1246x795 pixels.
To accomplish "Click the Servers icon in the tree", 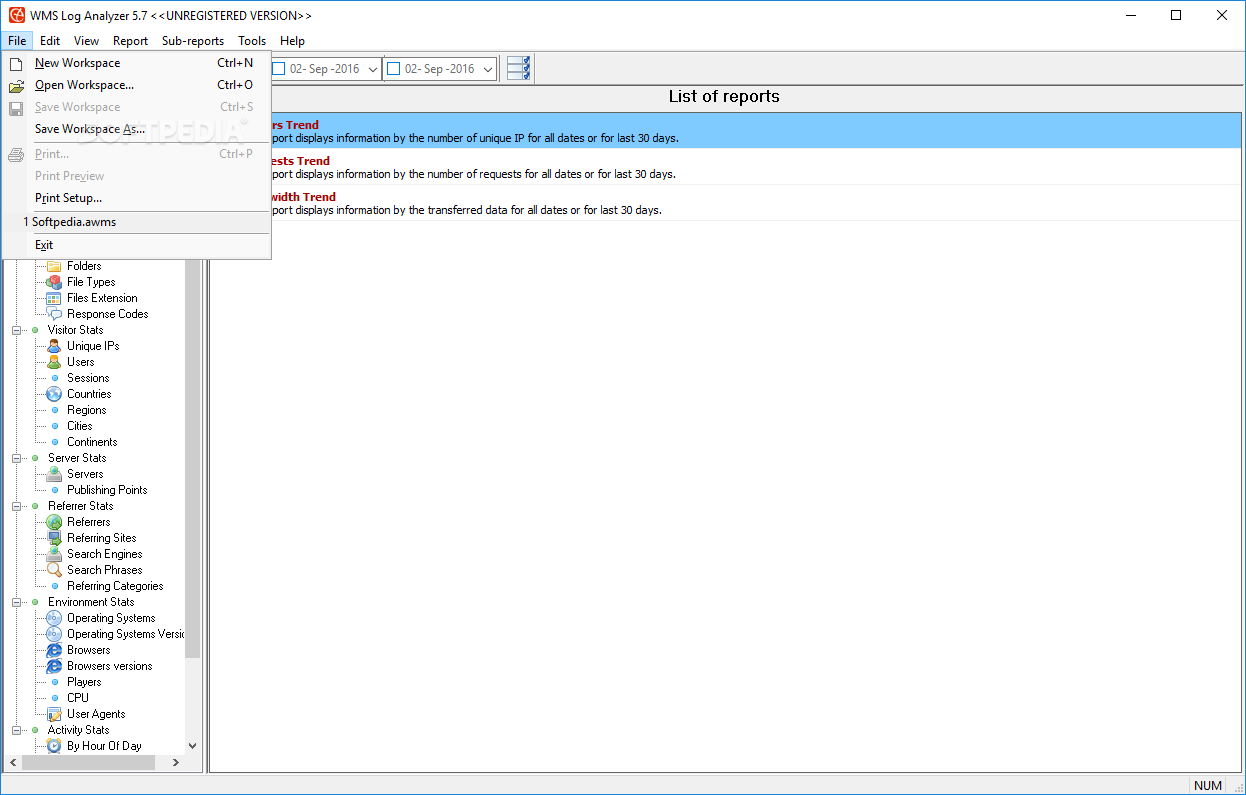I will pos(54,474).
